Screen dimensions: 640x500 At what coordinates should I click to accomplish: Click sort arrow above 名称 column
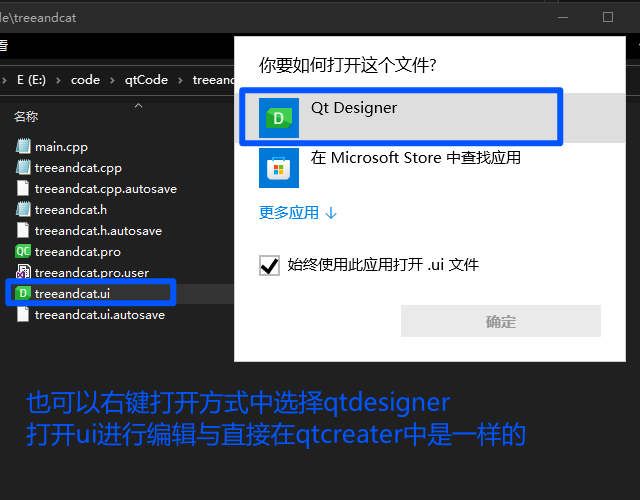pos(139,106)
